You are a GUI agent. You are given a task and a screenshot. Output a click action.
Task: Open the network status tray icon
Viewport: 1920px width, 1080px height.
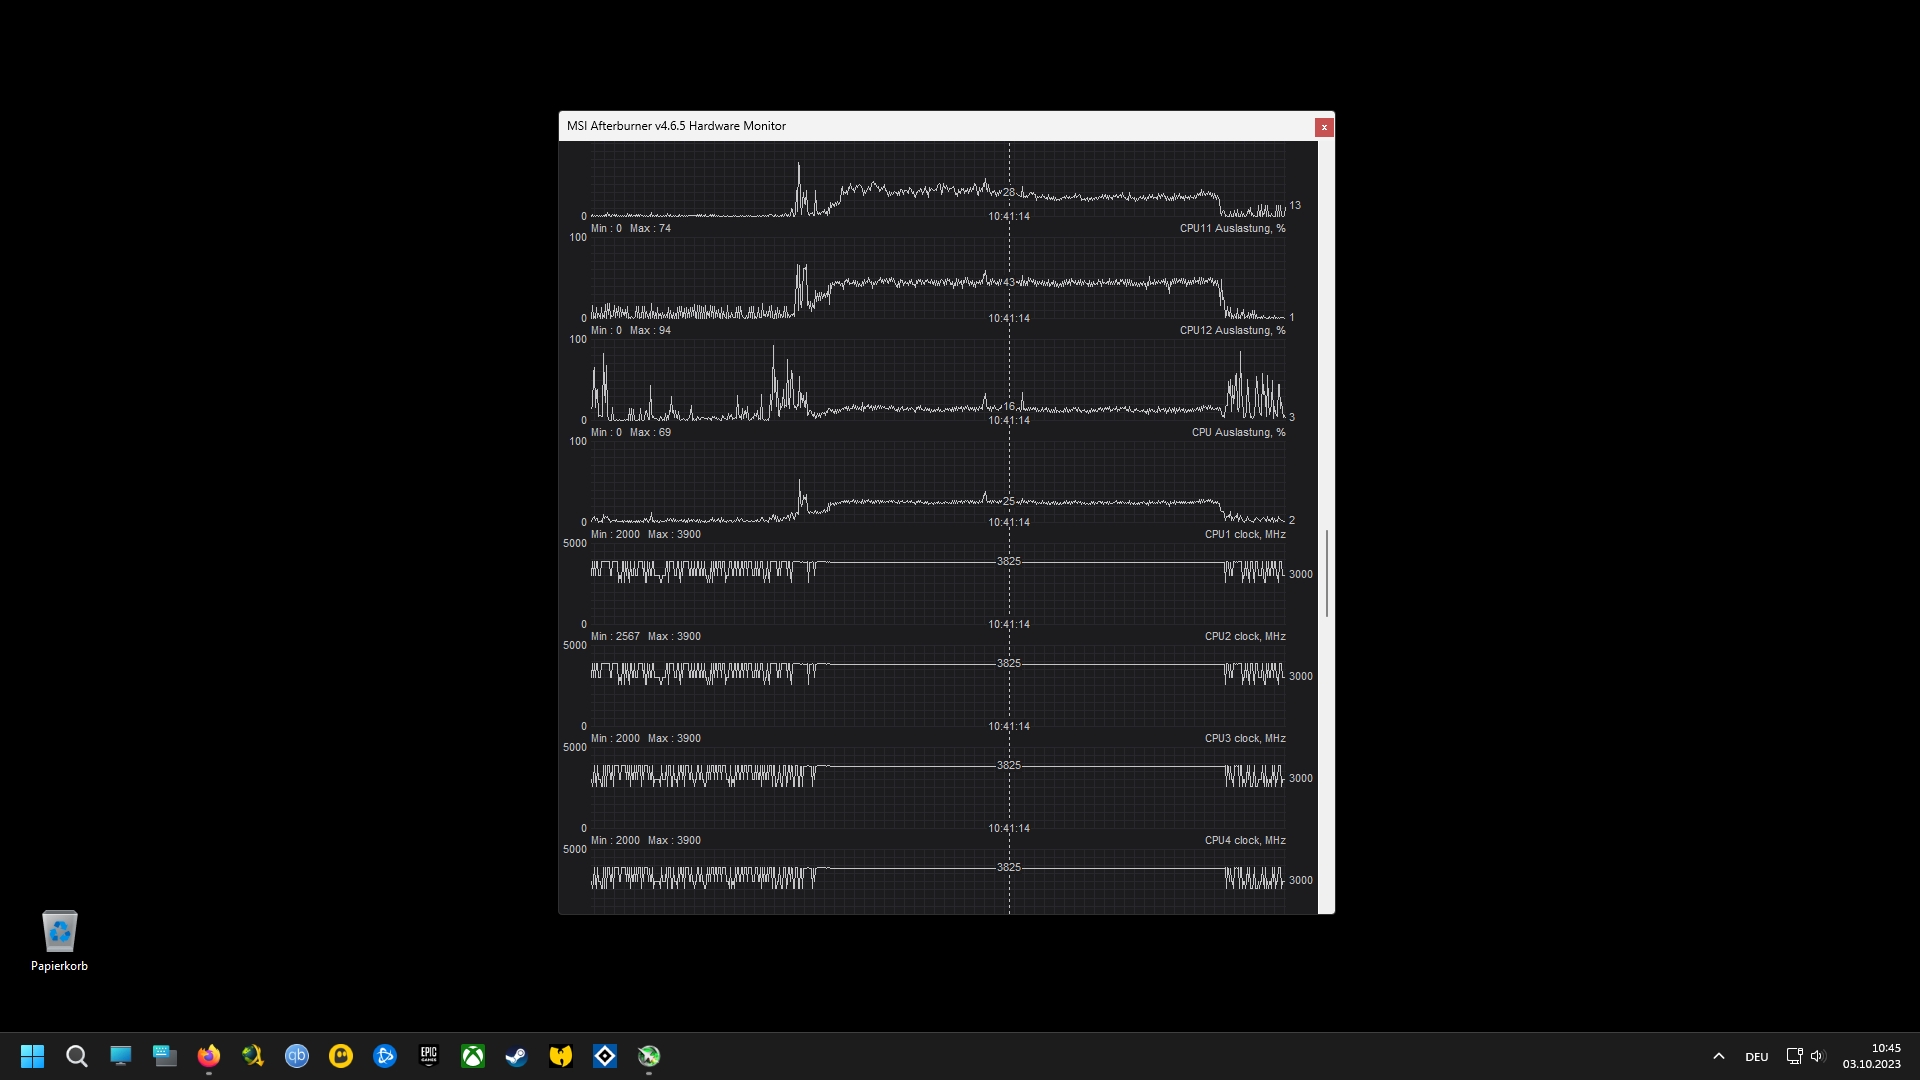[1794, 1056]
